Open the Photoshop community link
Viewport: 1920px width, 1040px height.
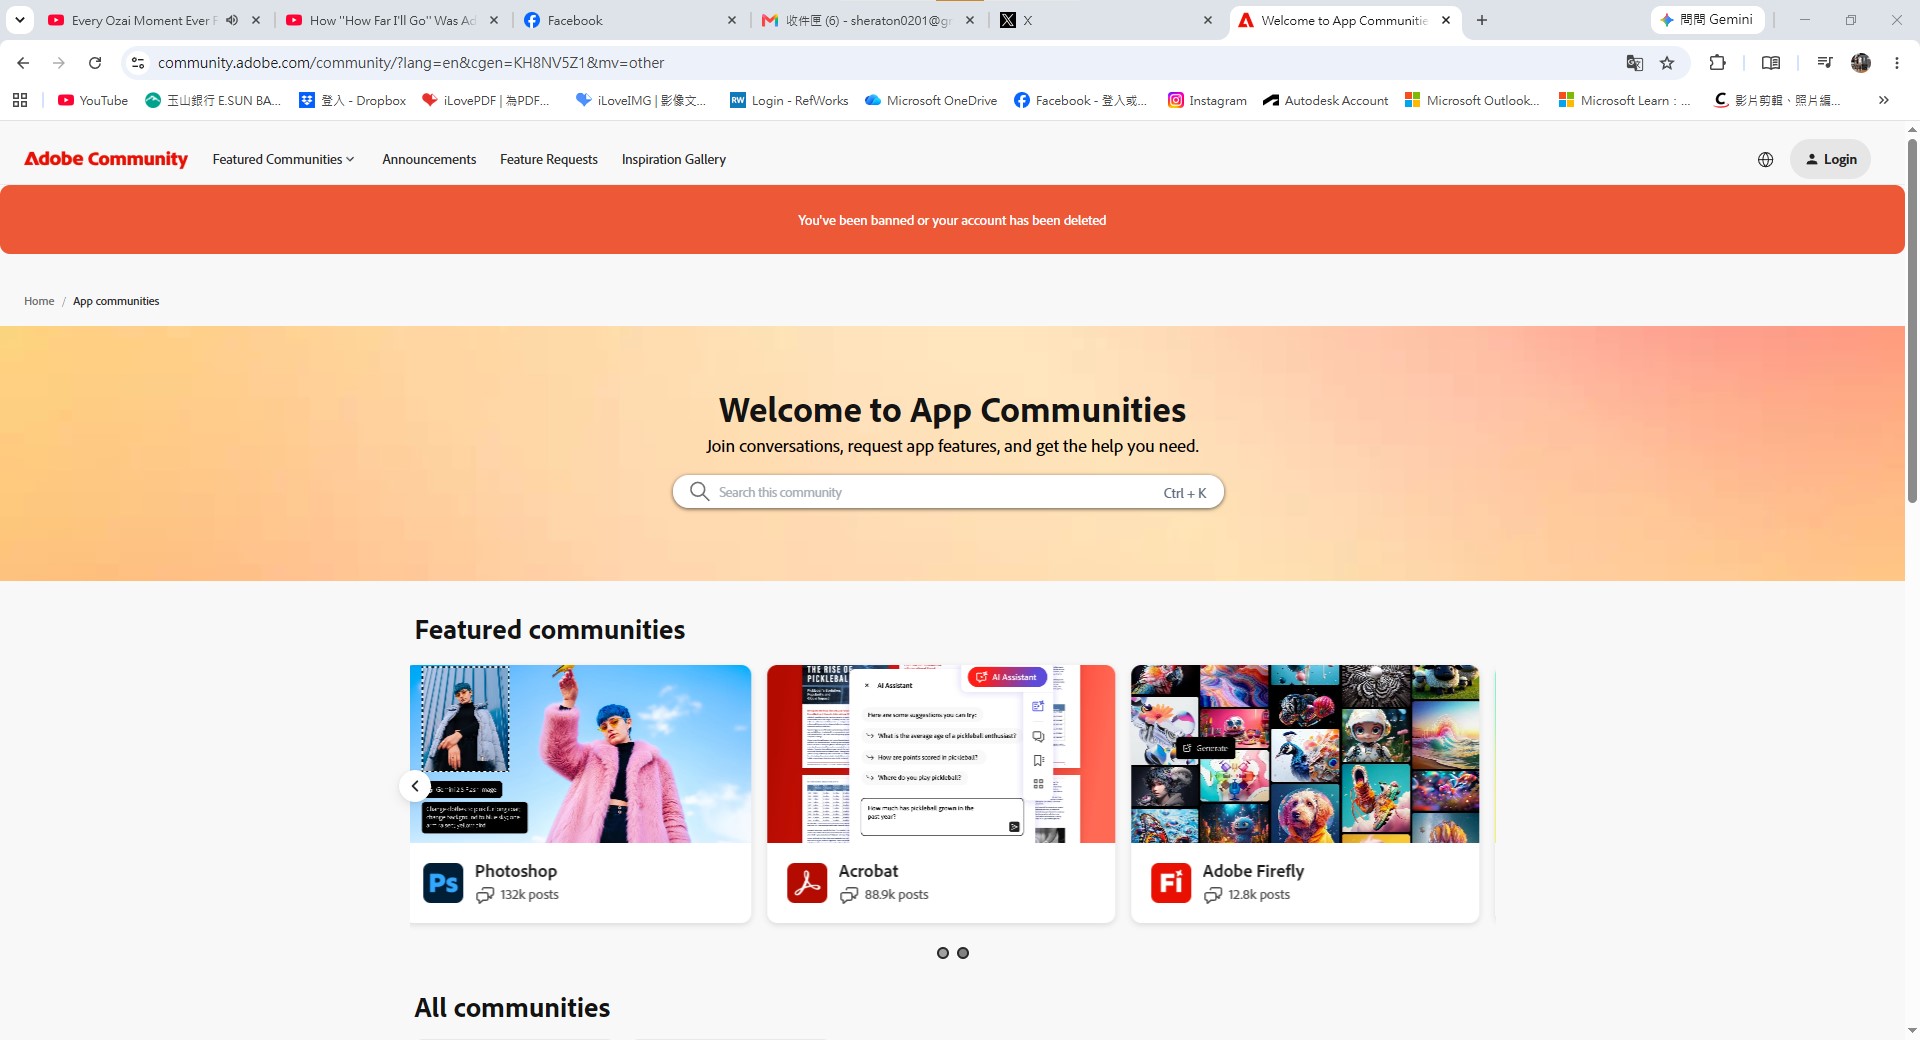(516, 871)
